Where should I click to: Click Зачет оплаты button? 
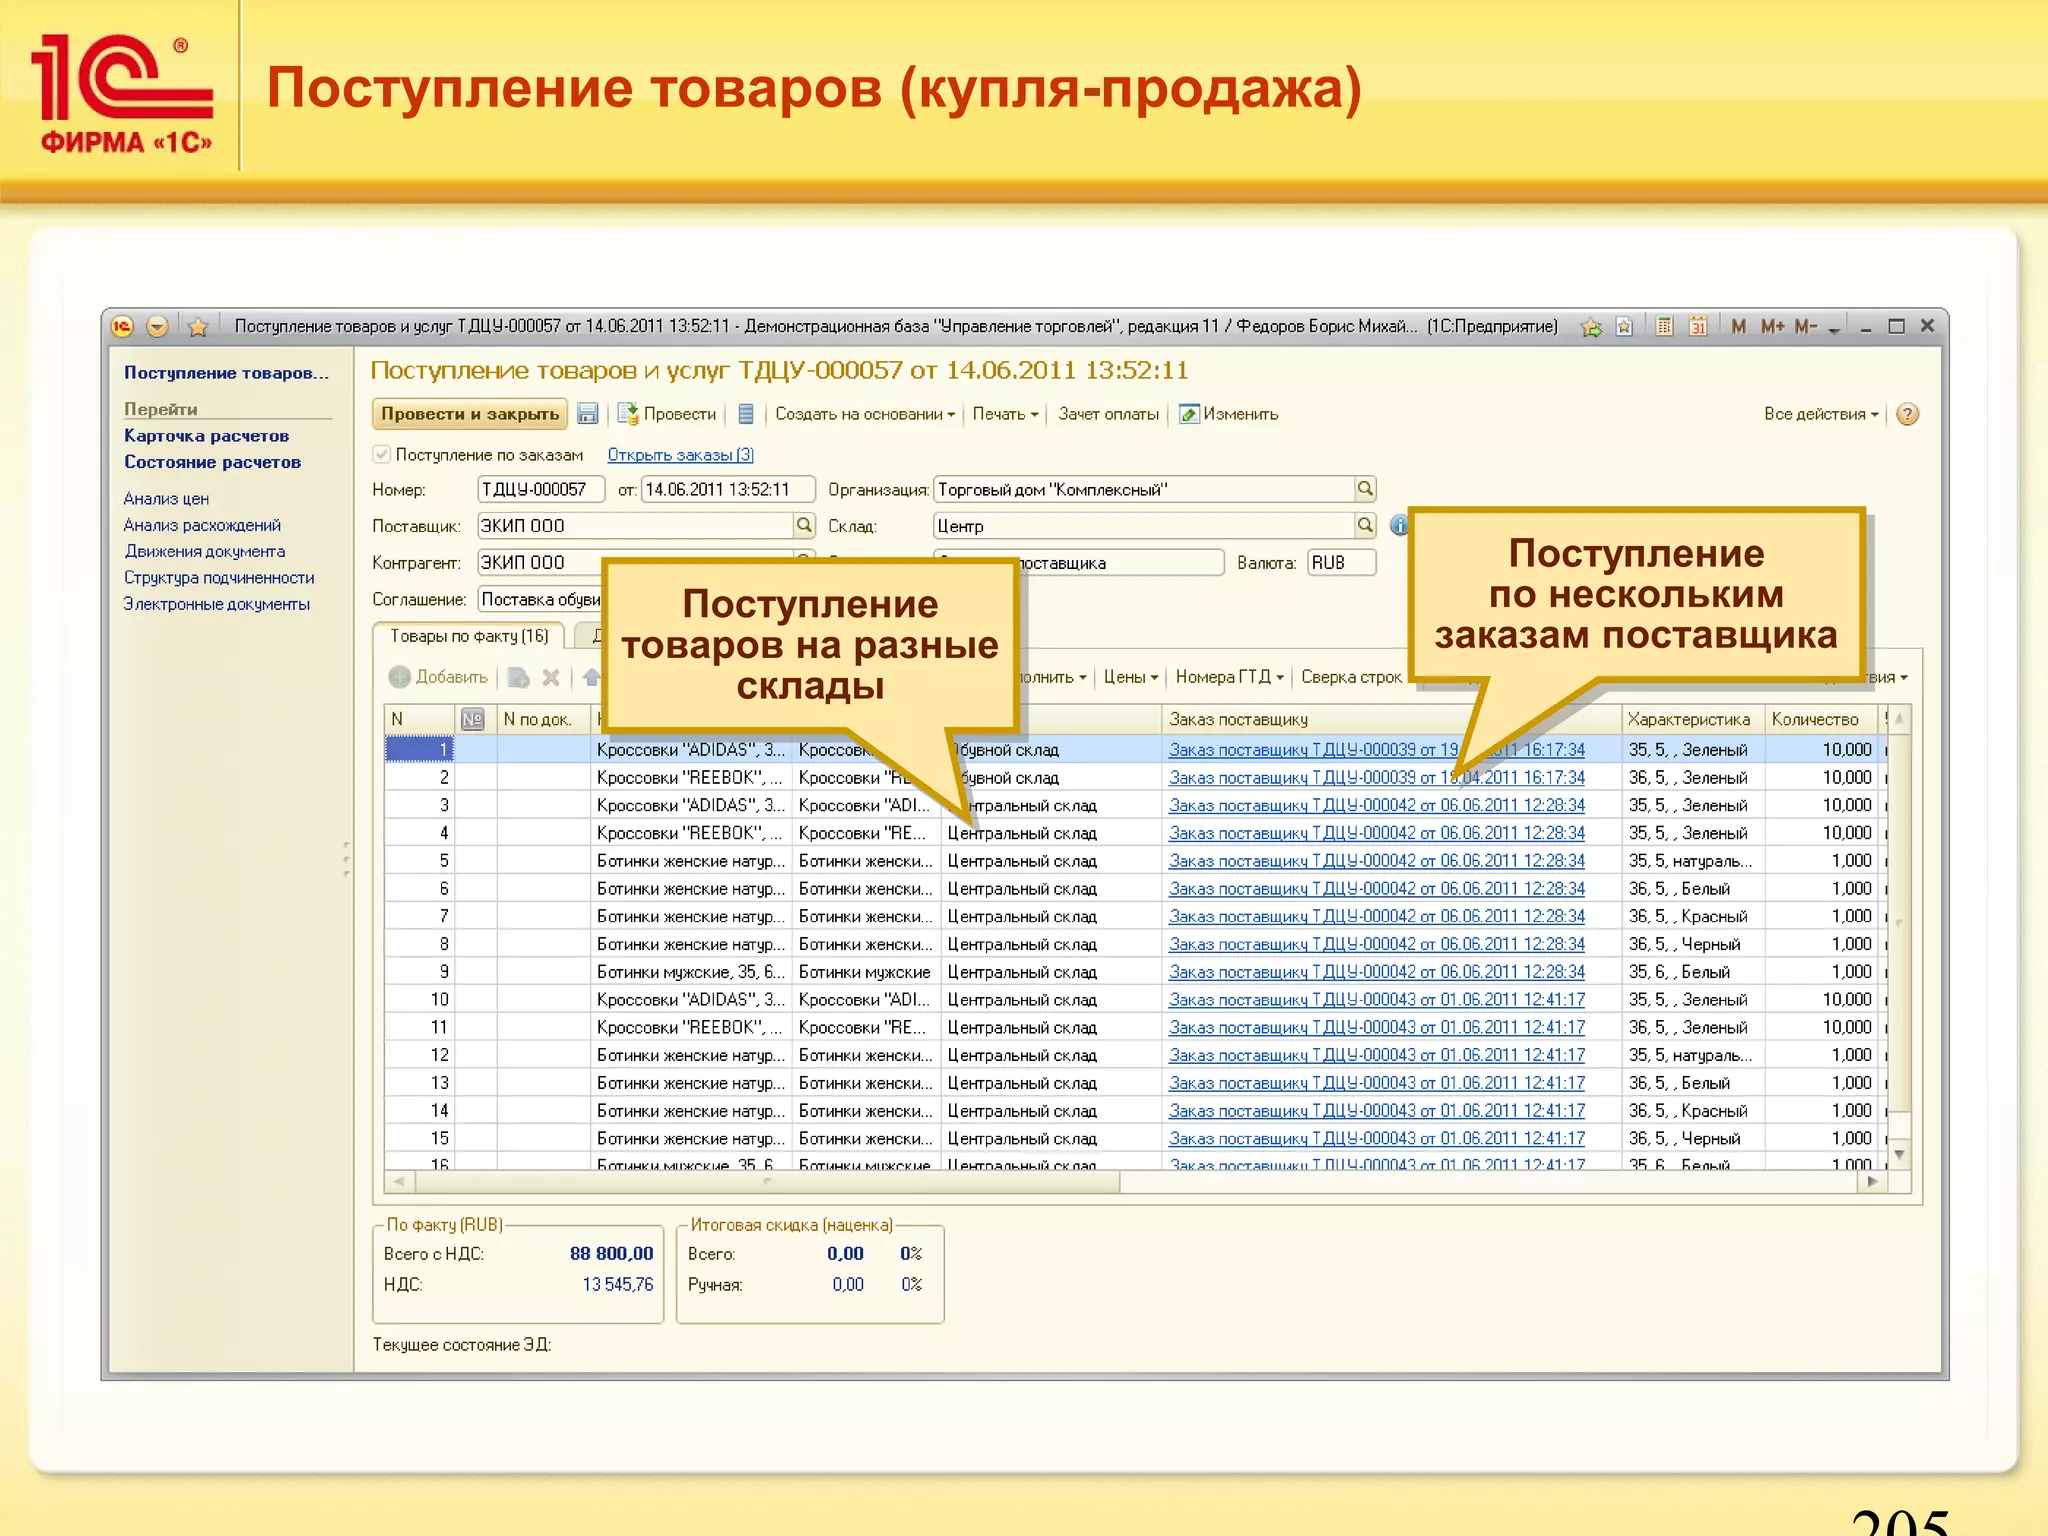(x=1108, y=414)
